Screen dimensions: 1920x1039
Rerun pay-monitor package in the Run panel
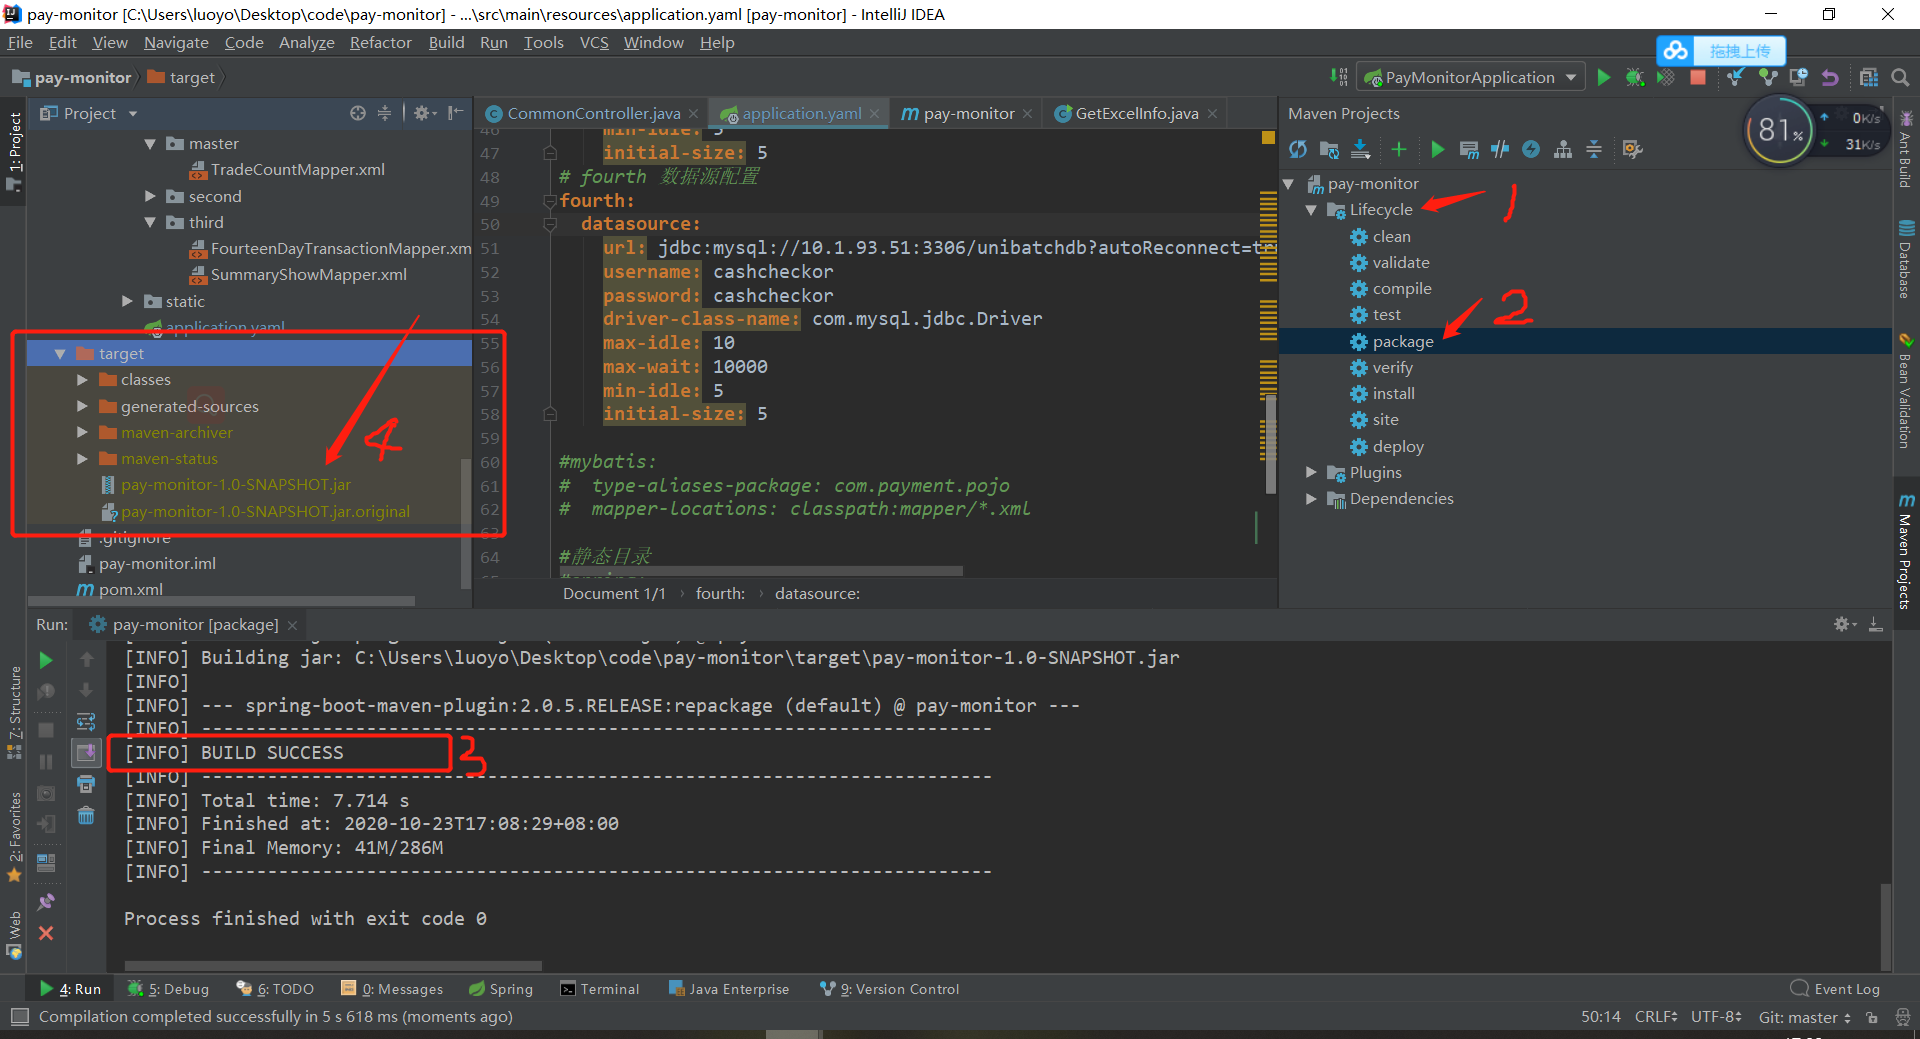46,660
